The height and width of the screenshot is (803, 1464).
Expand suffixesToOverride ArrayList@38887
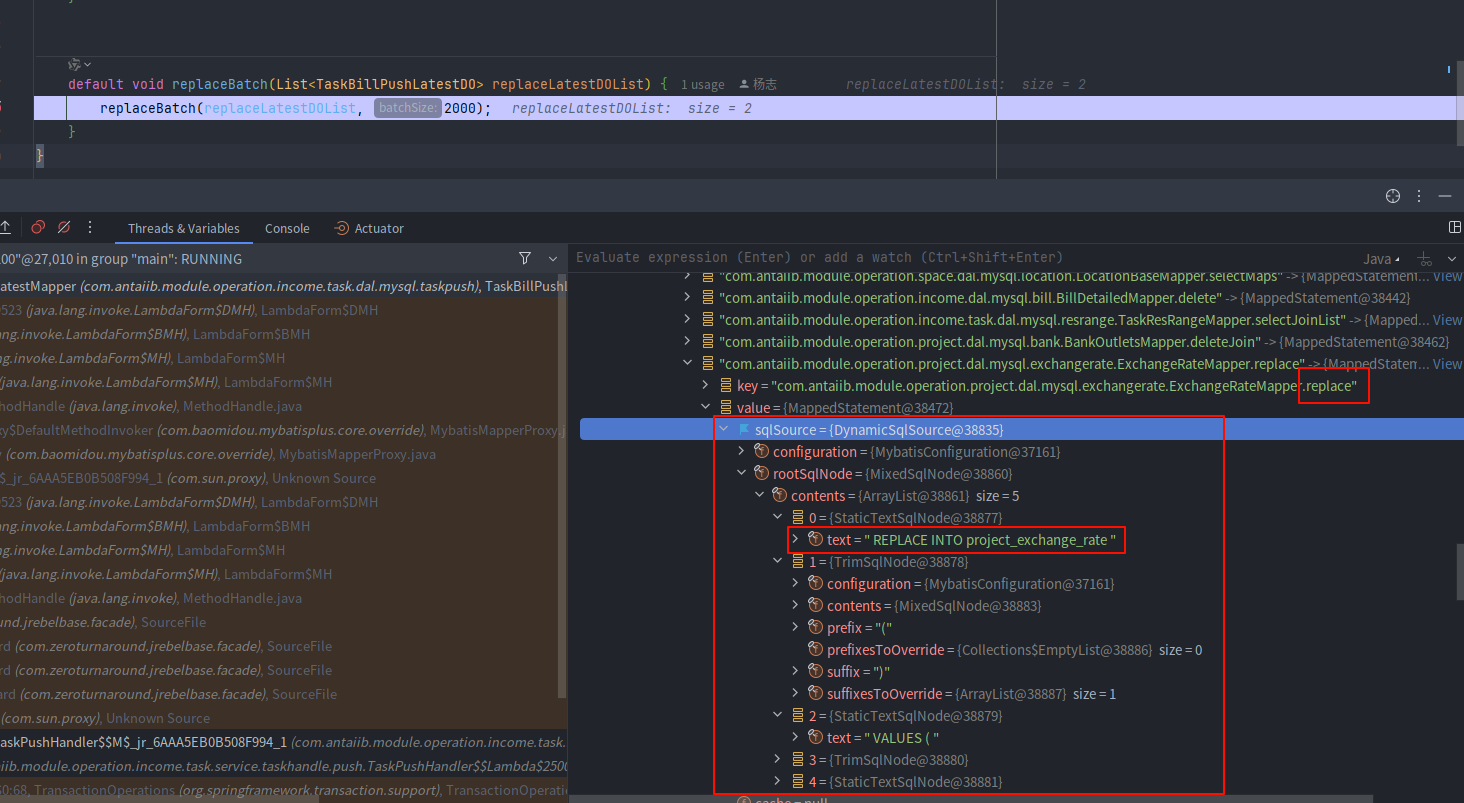point(795,694)
